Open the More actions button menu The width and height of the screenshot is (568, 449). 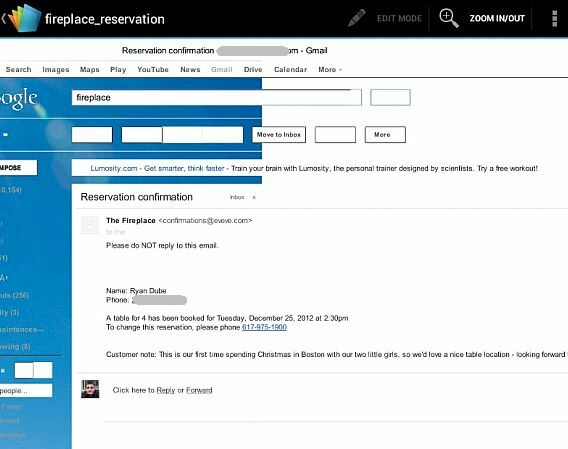[x=385, y=134]
